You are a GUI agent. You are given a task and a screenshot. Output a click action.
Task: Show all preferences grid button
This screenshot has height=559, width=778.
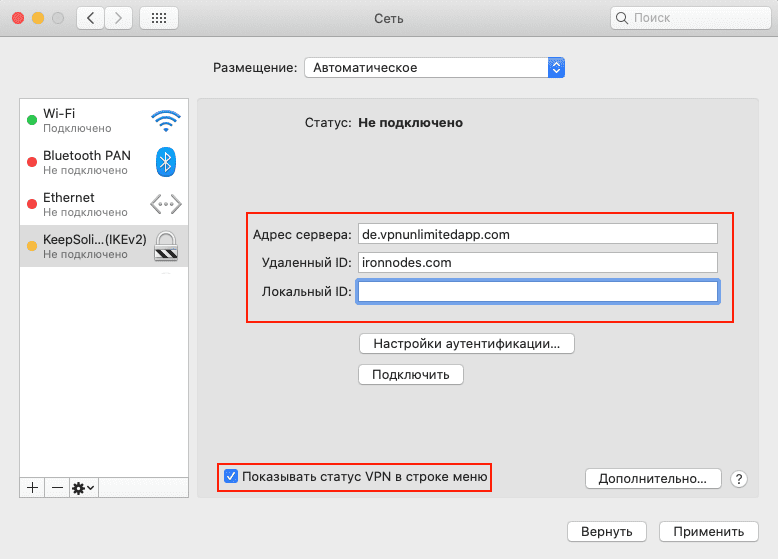point(159,18)
